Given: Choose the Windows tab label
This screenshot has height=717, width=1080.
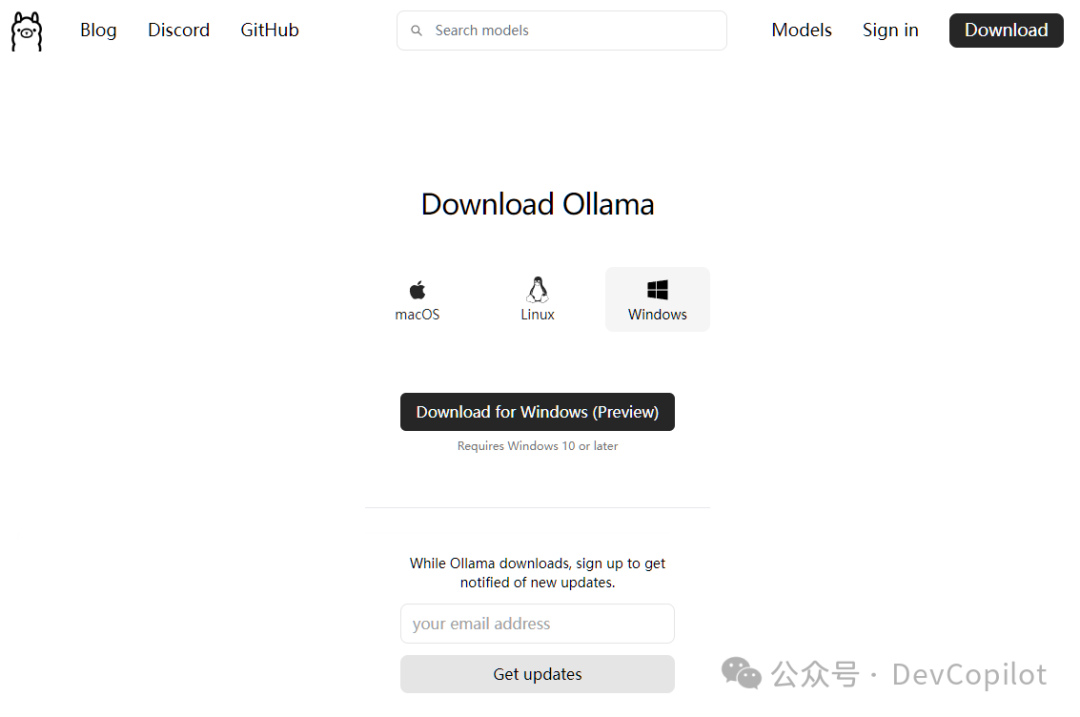Looking at the screenshot, I should click(658, 315).
